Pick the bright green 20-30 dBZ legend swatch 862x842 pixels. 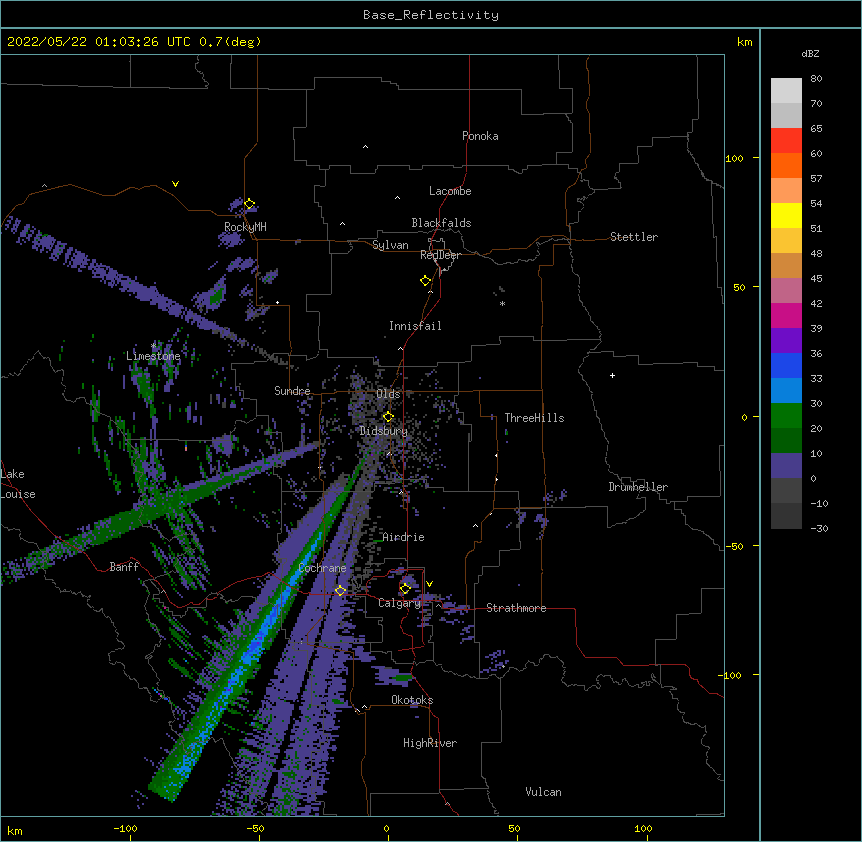786,416
